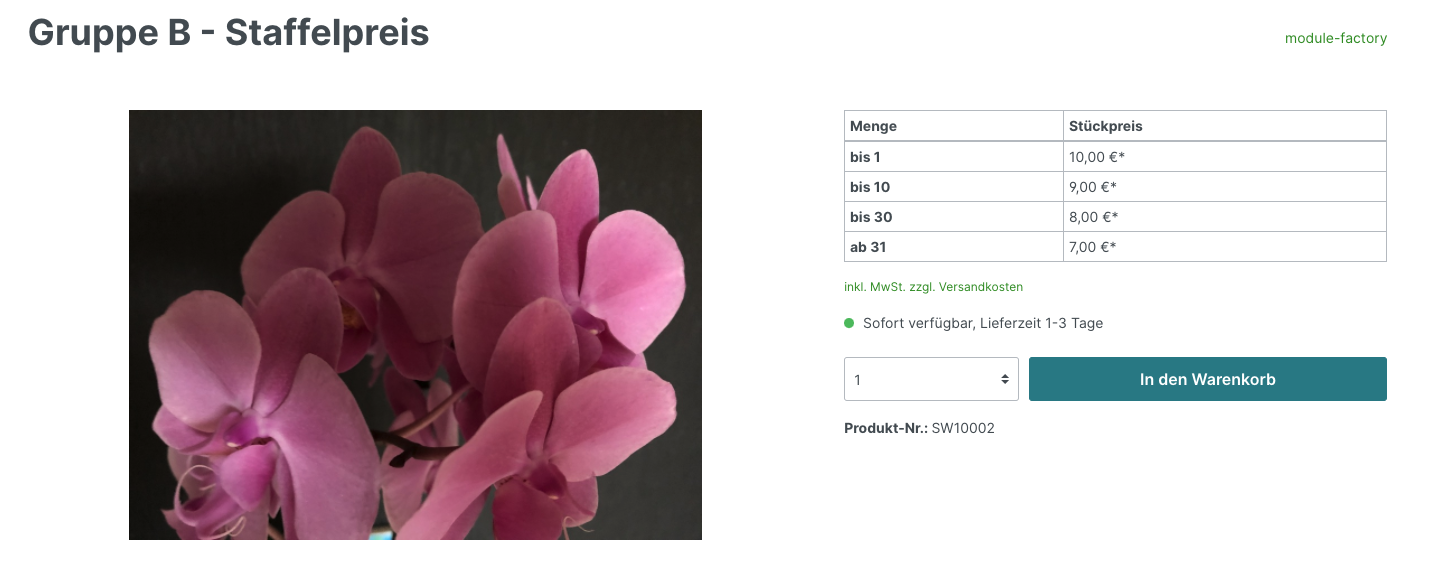This screenshot has height=581, width=1446.
Task: Click the Sofort verfügbar delivery time text
Action: coord(983,323)
